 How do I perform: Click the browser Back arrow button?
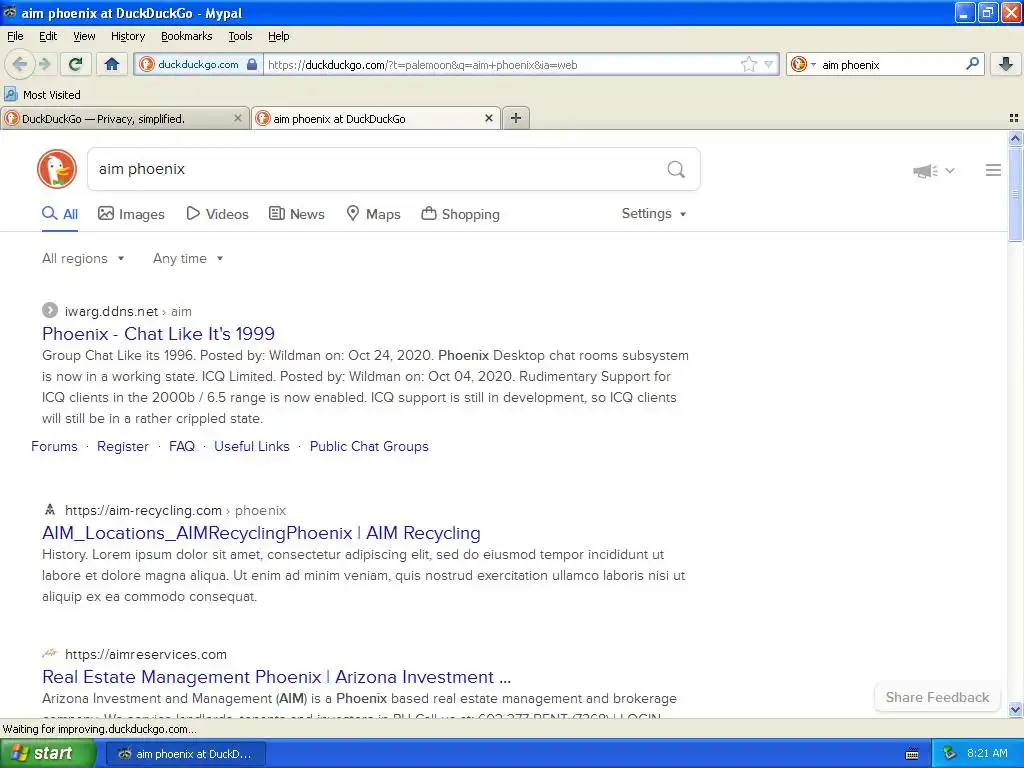(19, 64)
